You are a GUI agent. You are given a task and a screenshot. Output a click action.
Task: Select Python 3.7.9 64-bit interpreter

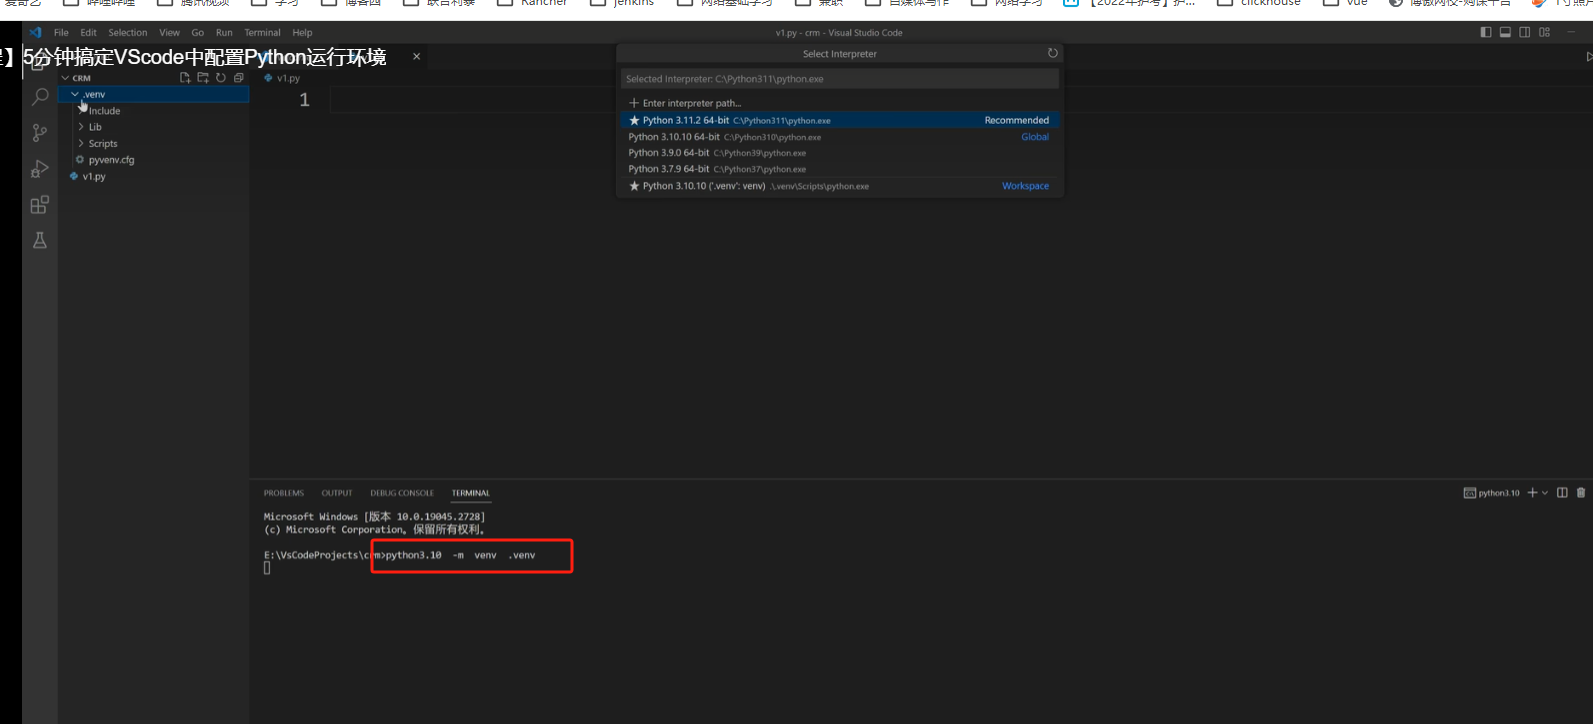[x=840, y=169]
